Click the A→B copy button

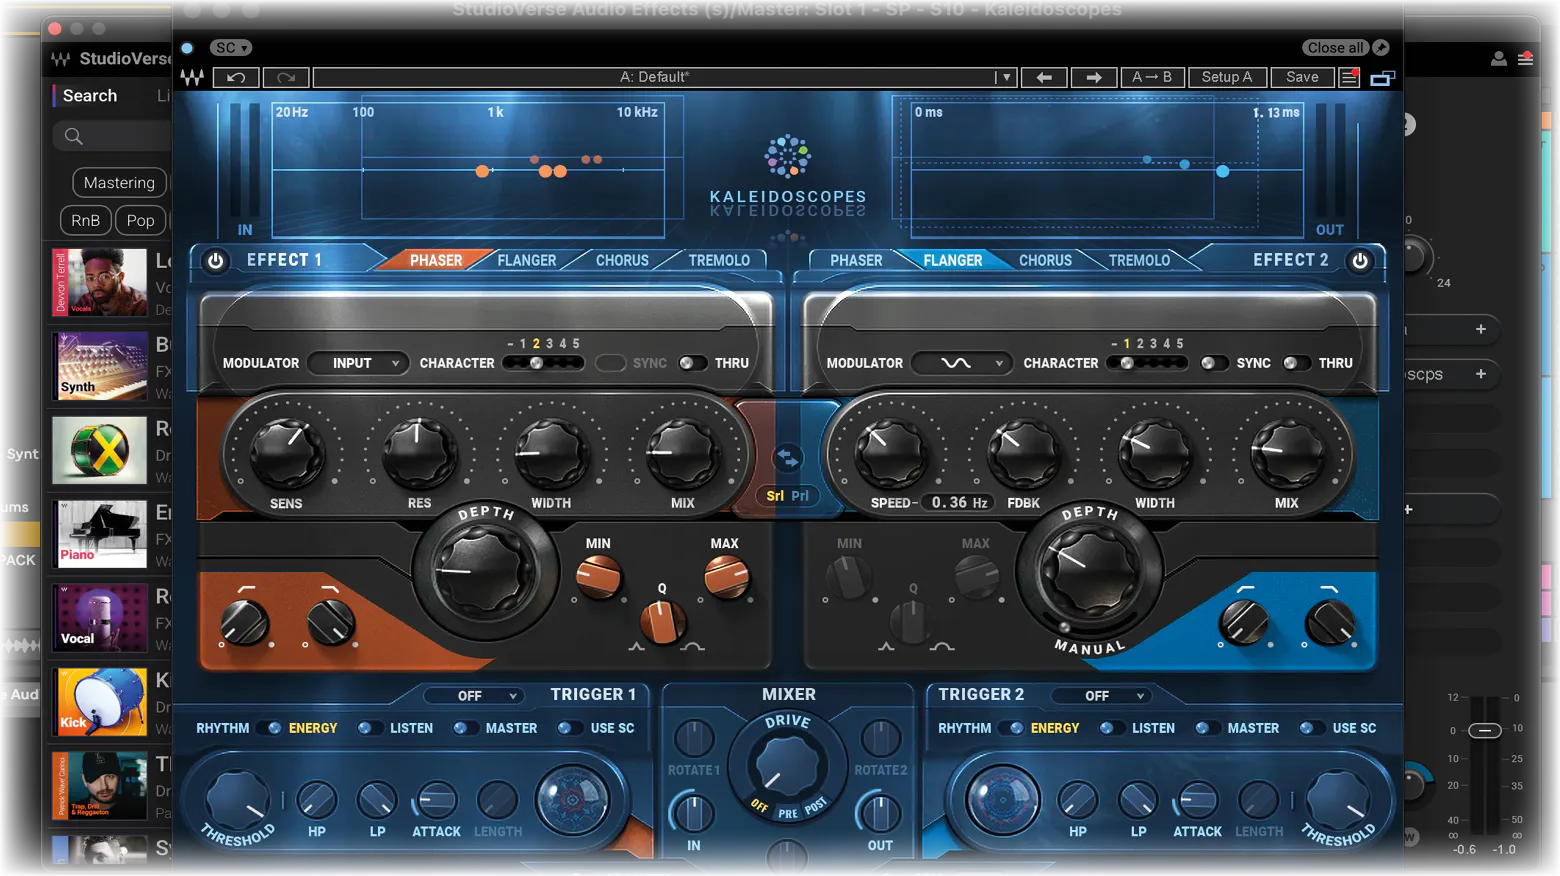click(1152, 77)
